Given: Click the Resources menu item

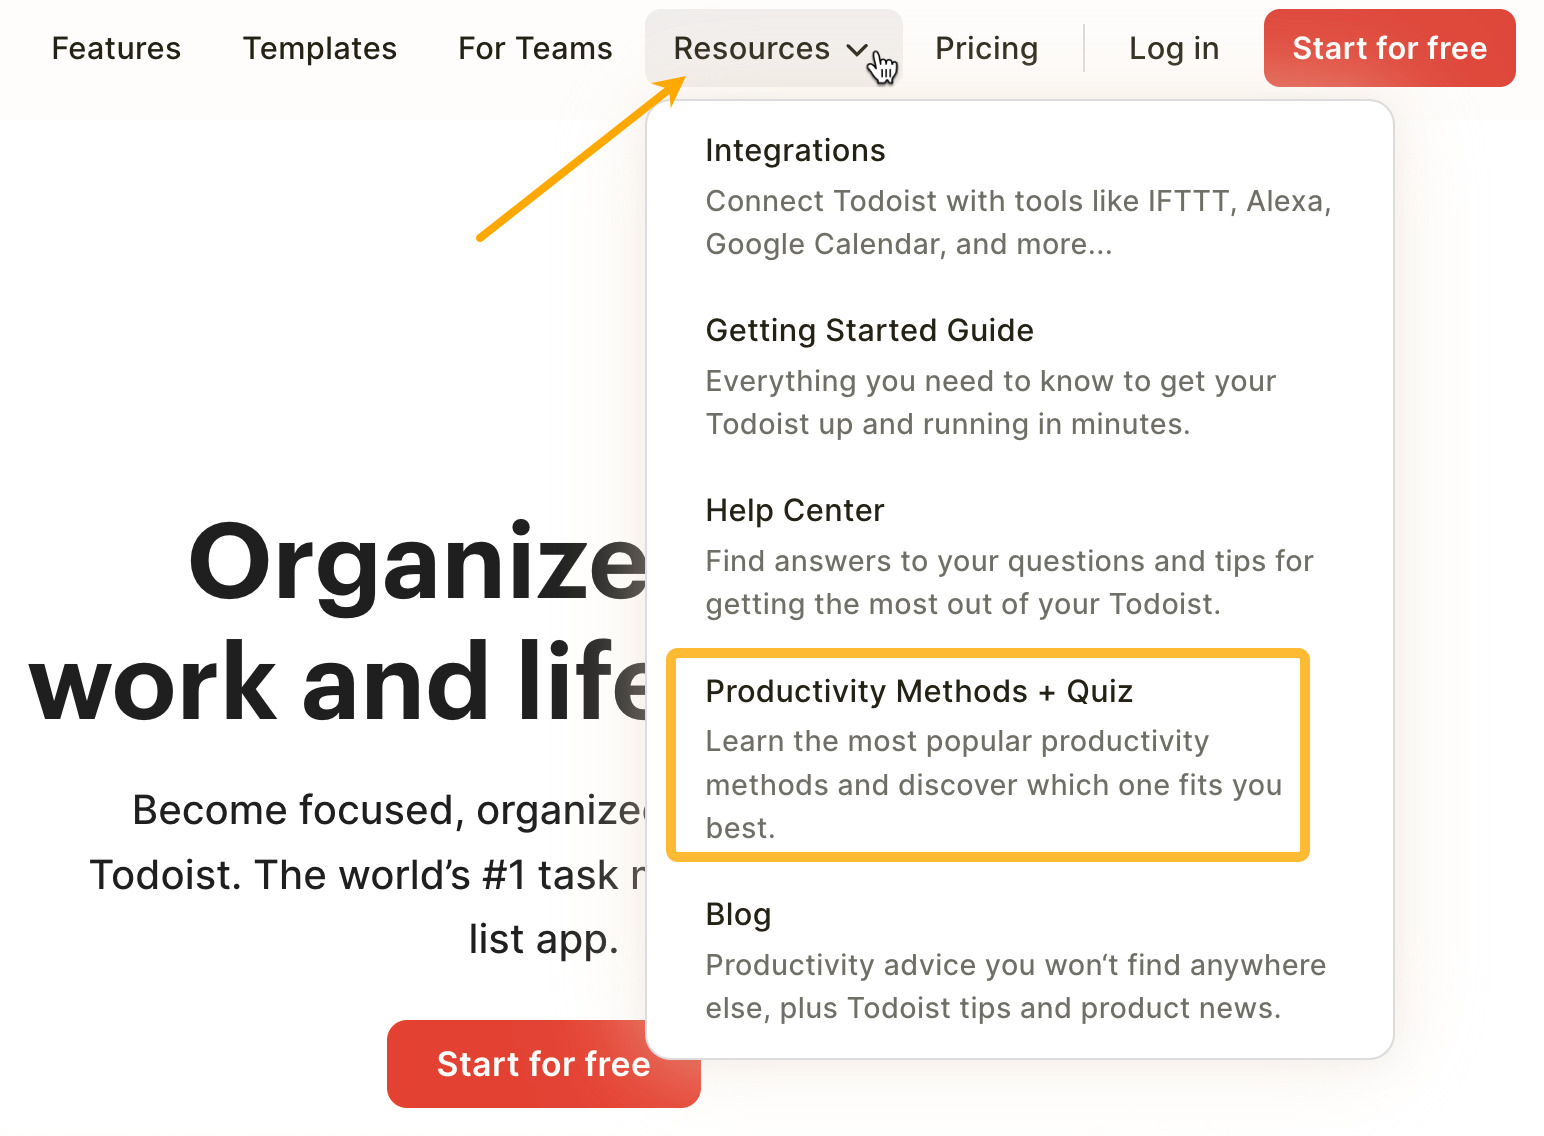Looking at the screenshot, I should pos(752,47).
